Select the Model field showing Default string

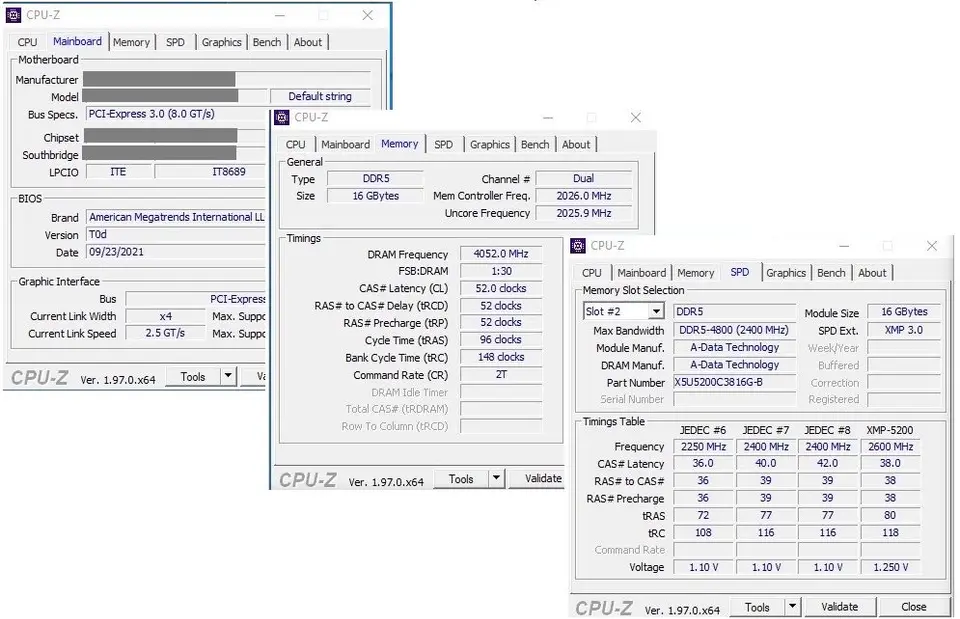[x=320, y=96]
